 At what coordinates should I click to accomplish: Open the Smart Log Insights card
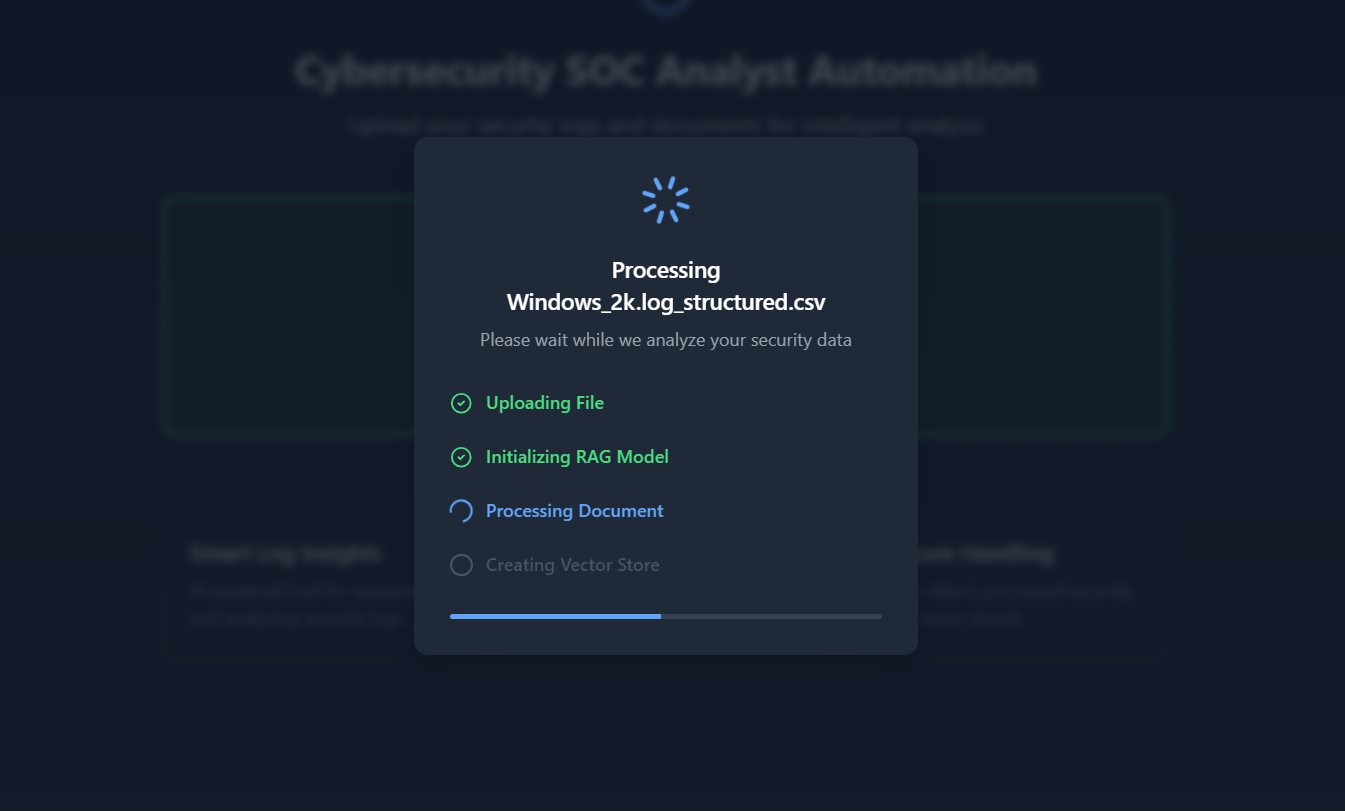287,585
